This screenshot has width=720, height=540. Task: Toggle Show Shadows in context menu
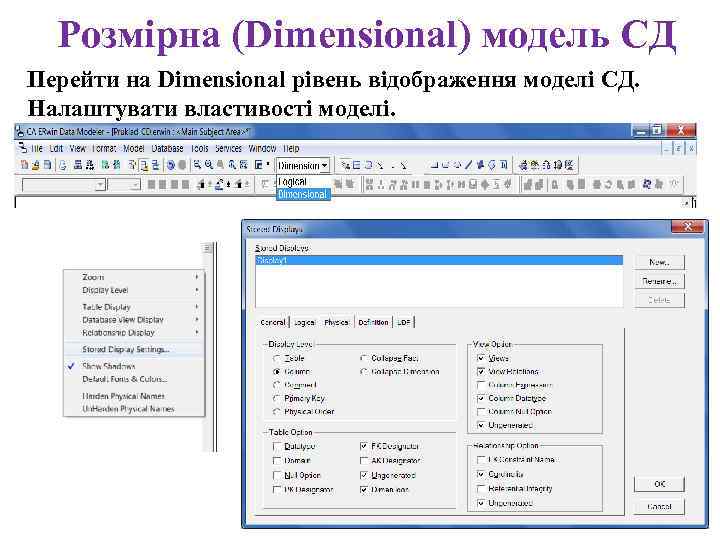[x=134, y=366]
